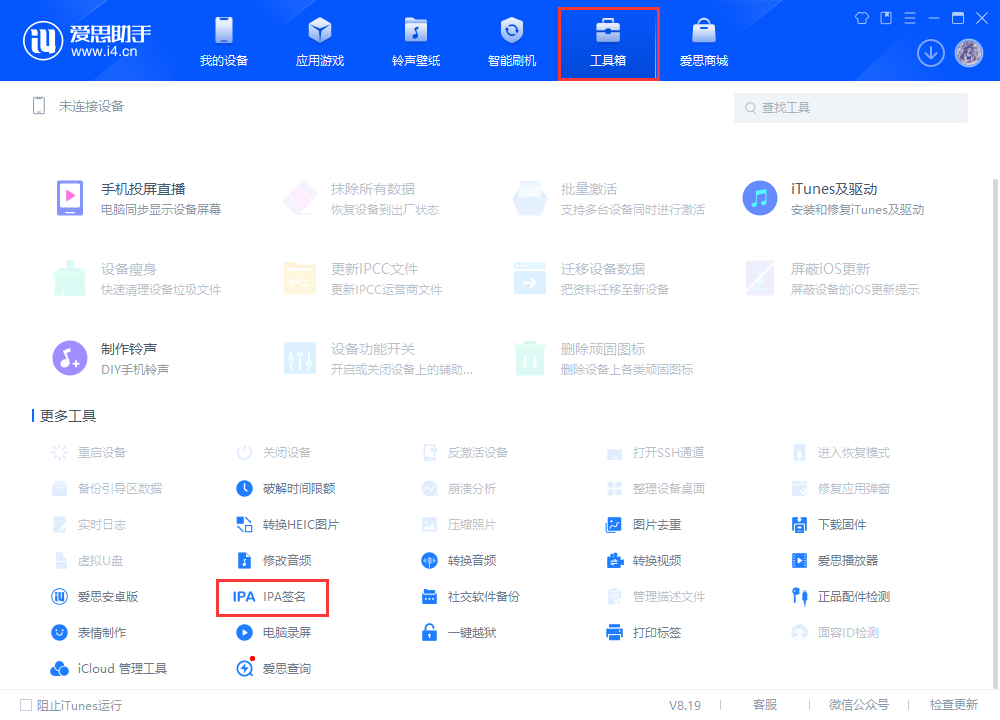Click inside the 查找工具 search field
The width and height of the screenshot is (1000, 720).
(x=850, y=107)
